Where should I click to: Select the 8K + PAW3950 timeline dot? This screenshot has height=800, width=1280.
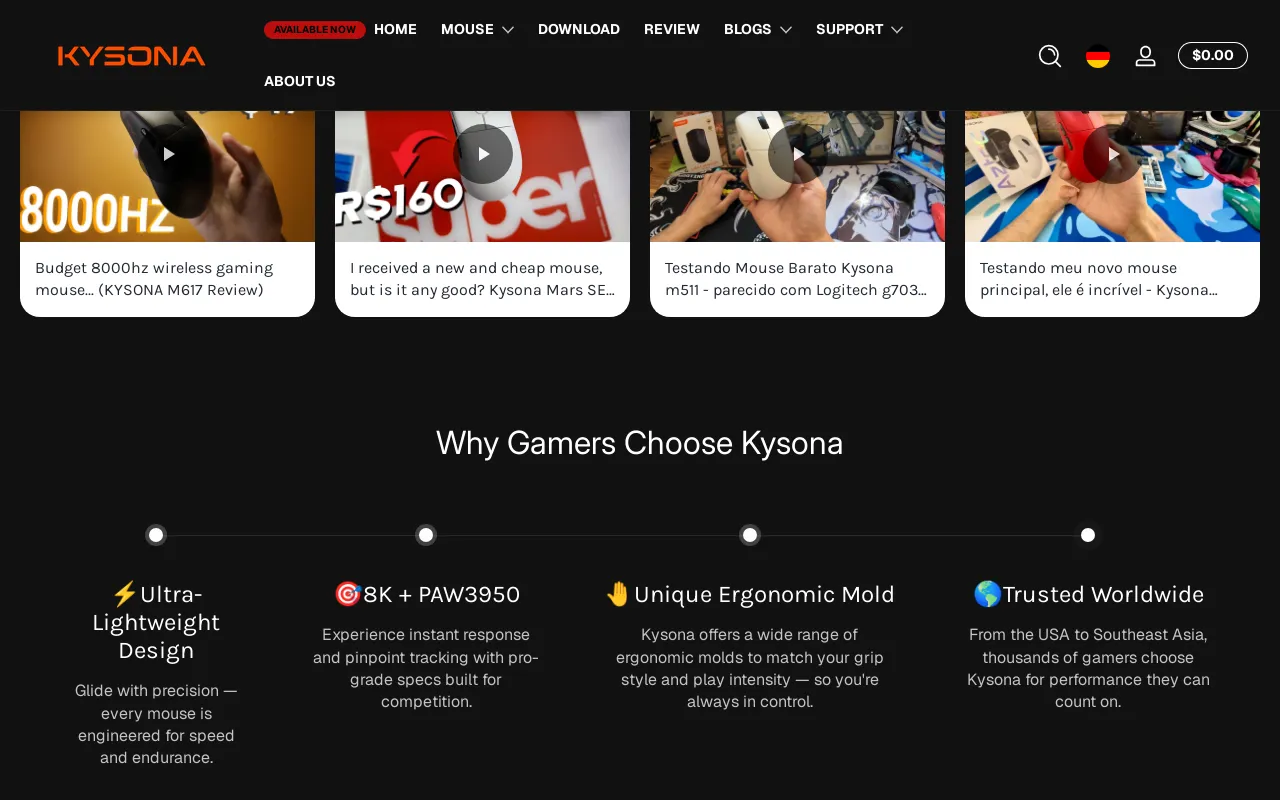pos(426,535)
